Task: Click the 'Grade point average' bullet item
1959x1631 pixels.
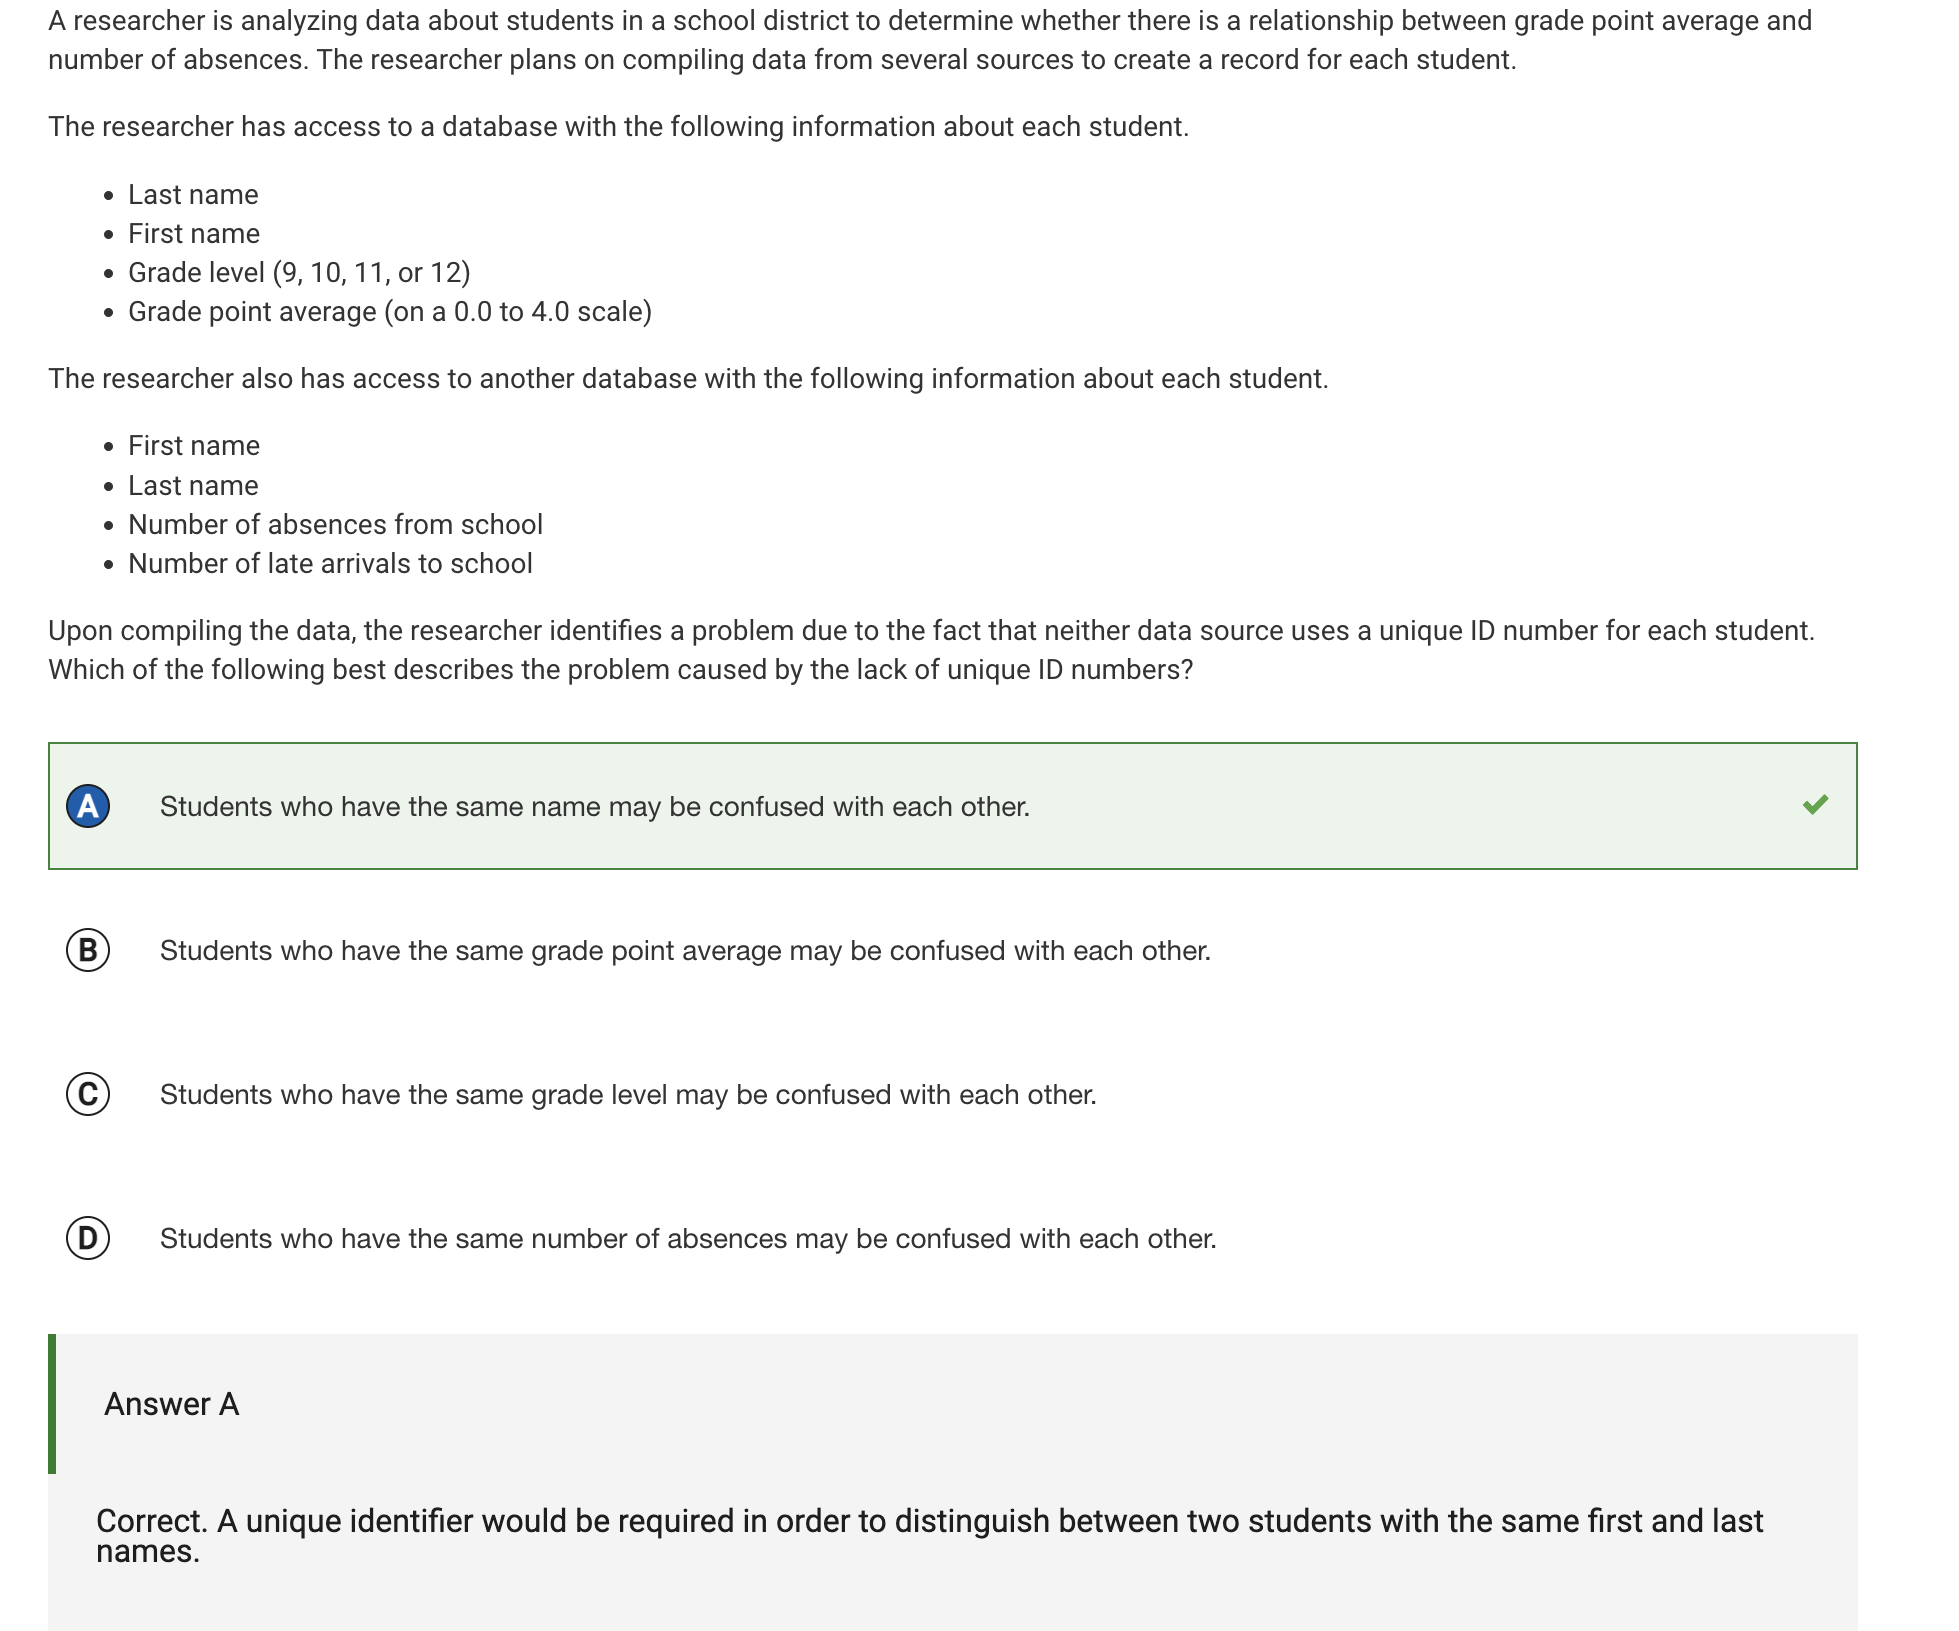Action: [390, 312]
